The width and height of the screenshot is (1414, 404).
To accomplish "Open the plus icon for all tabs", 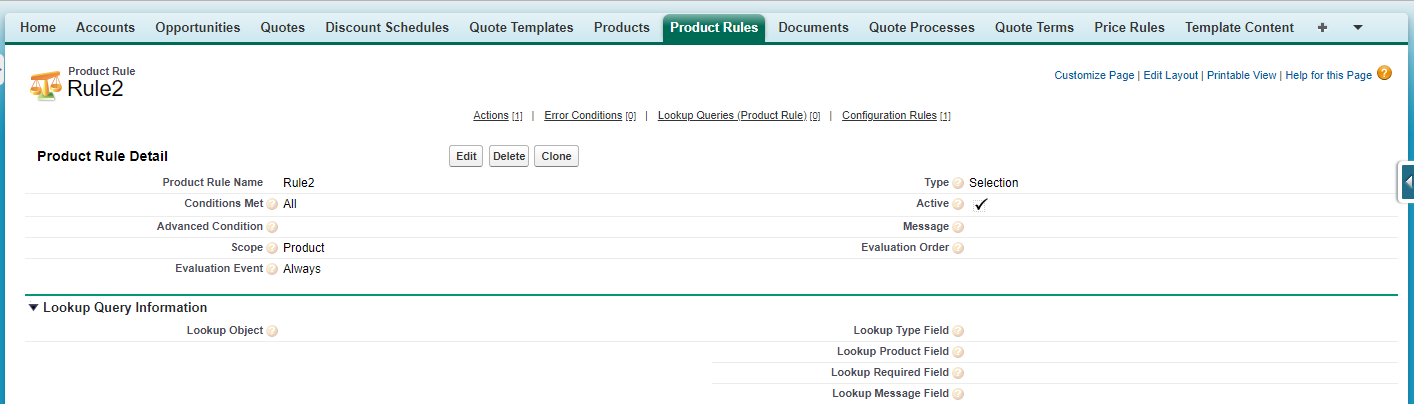I will click(1322, 28).
